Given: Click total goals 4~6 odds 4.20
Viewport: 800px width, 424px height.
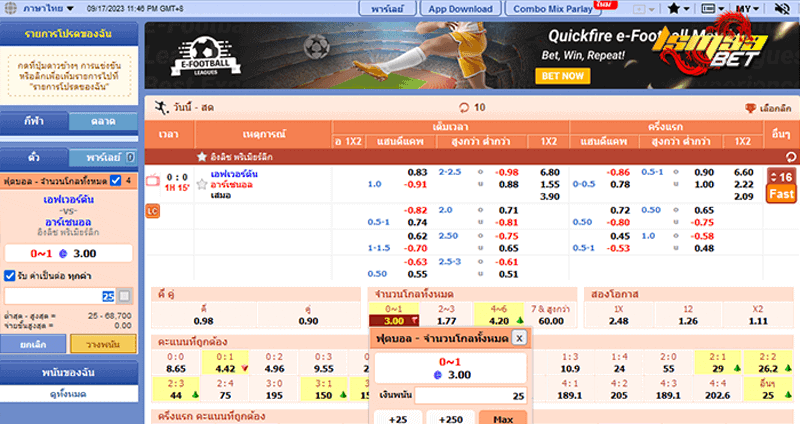Looking at the screenshot, I should click(499, 321).
